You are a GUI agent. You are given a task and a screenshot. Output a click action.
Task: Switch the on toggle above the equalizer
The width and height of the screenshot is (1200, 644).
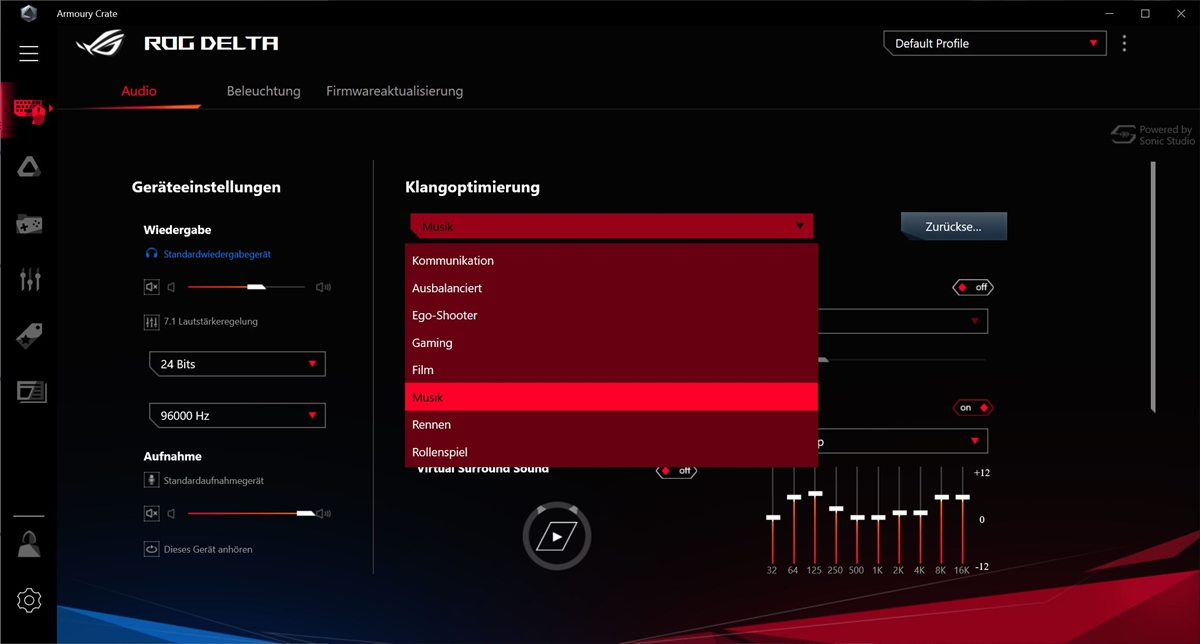(x=973, y=408)
